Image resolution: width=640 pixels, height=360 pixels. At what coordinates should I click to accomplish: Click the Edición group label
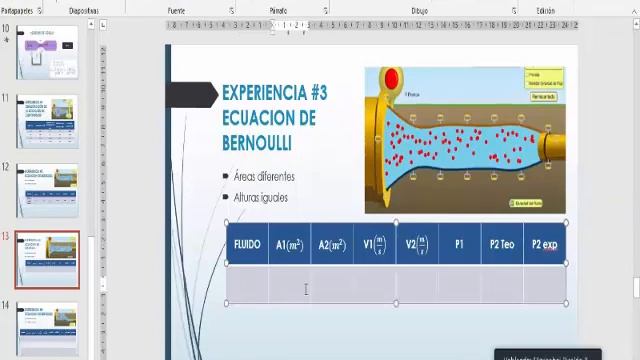546,11
